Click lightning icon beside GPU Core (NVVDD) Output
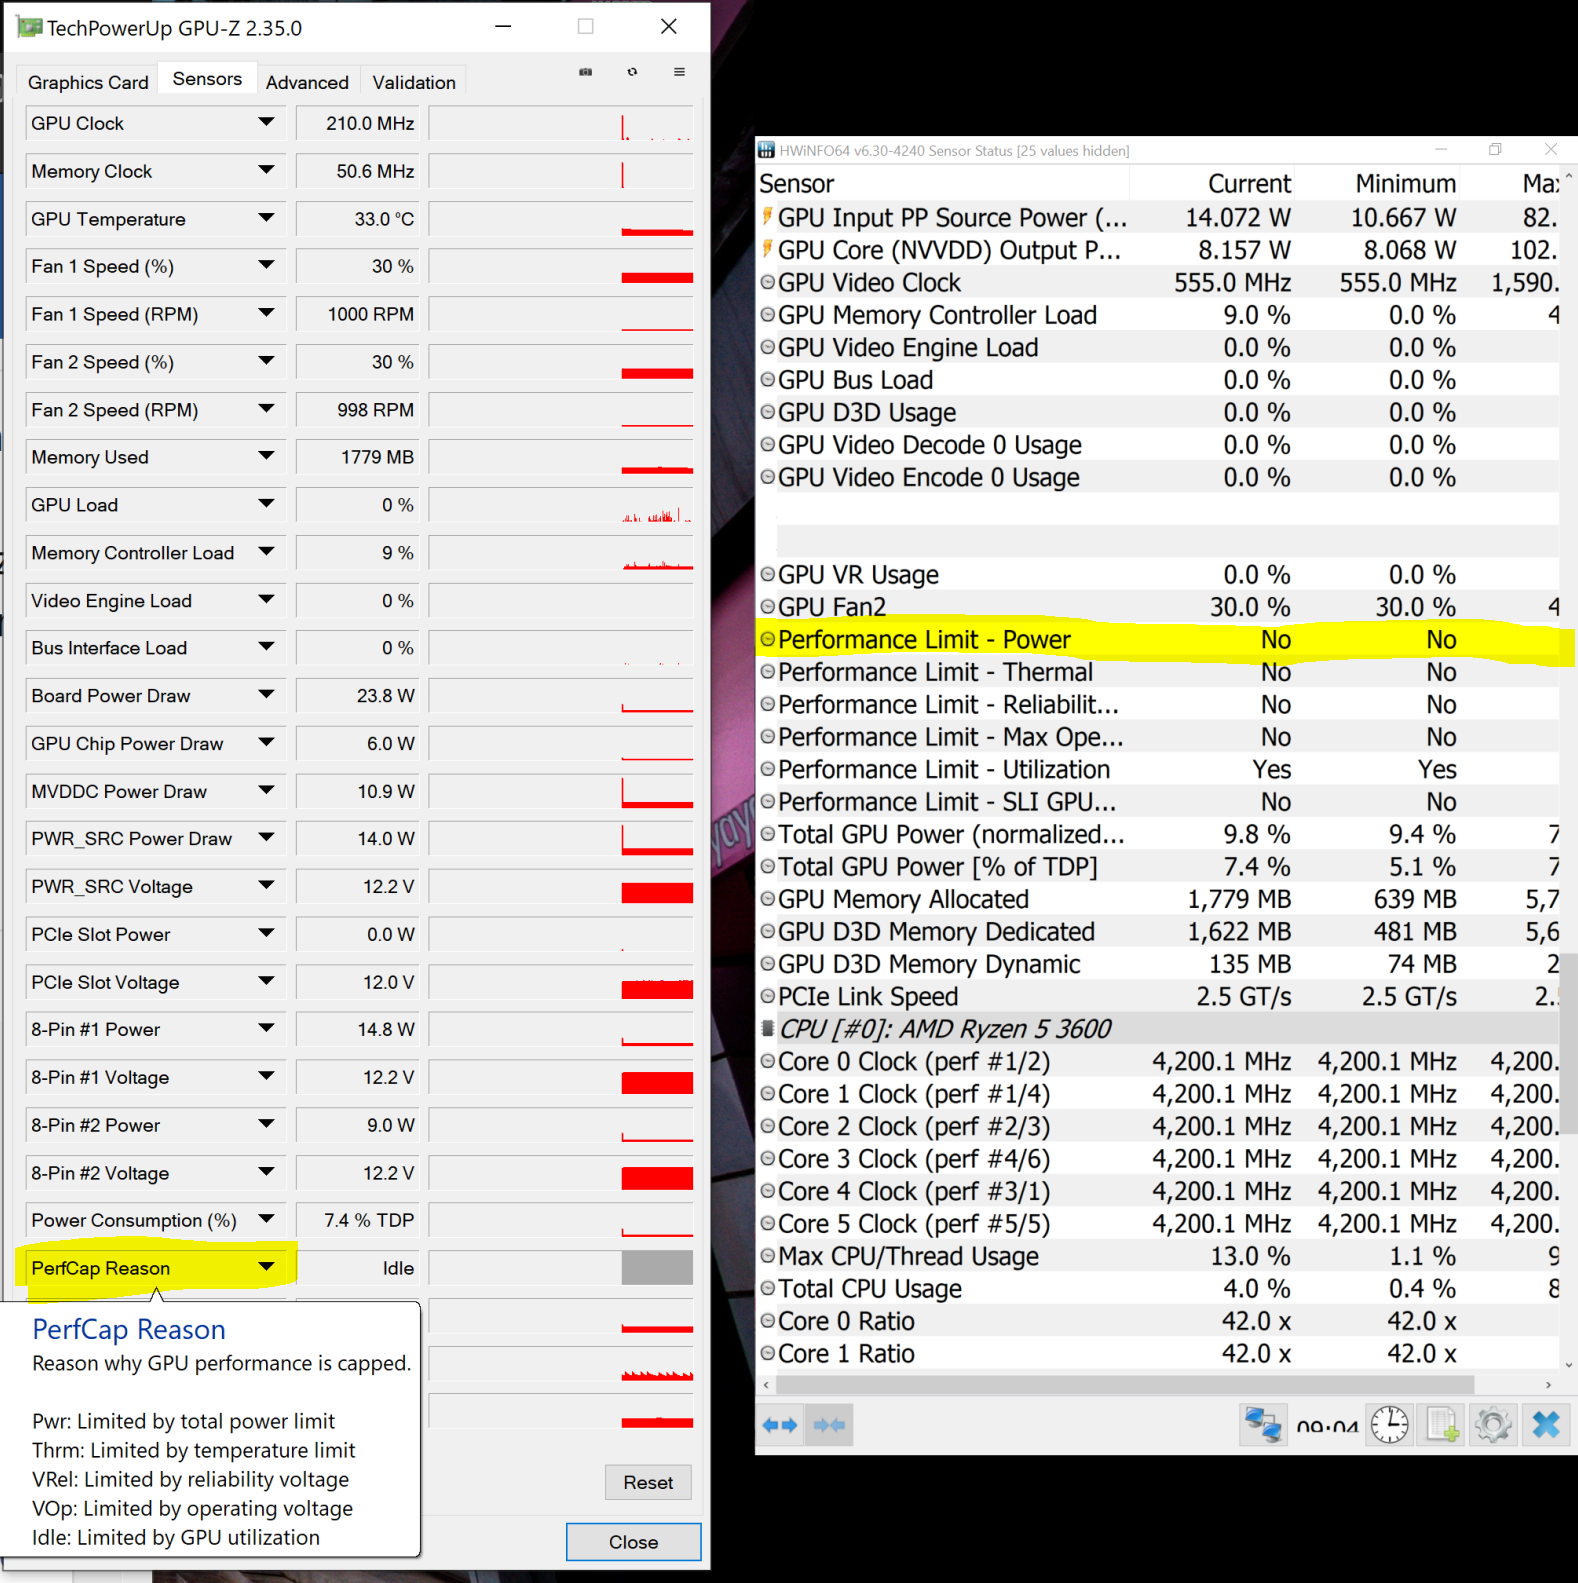 click(x=767, y=249)
